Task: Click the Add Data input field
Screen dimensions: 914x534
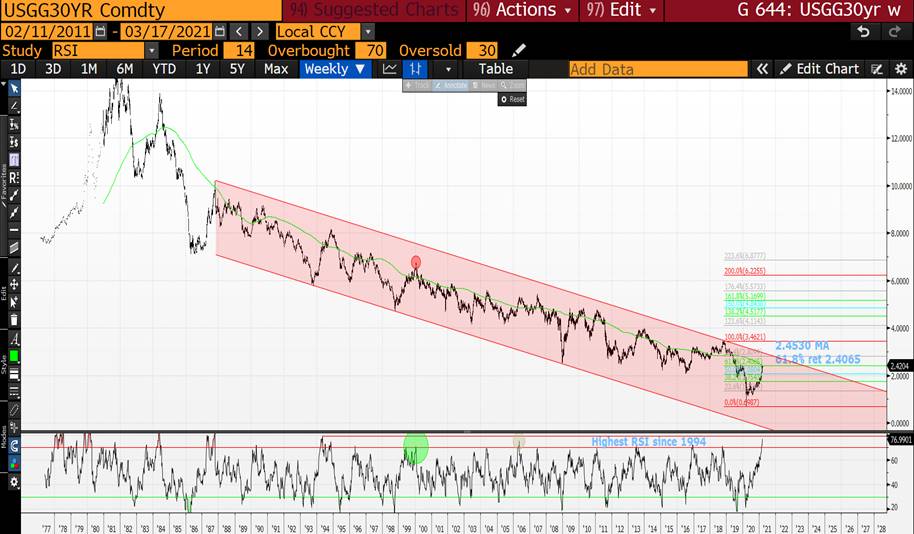Action: (655, 69)
